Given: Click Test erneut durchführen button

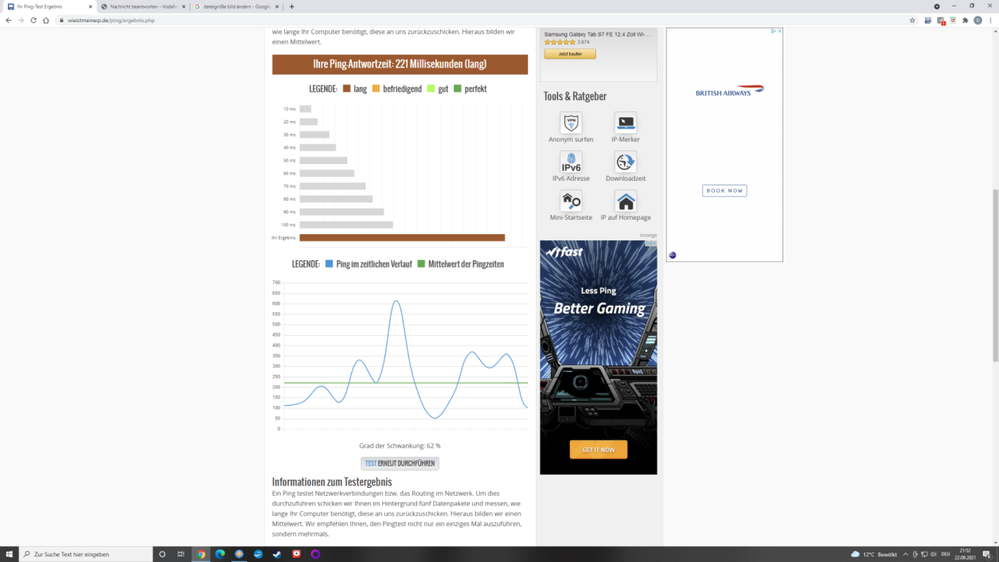Looking at the screenshot, I should click(399, 463).
